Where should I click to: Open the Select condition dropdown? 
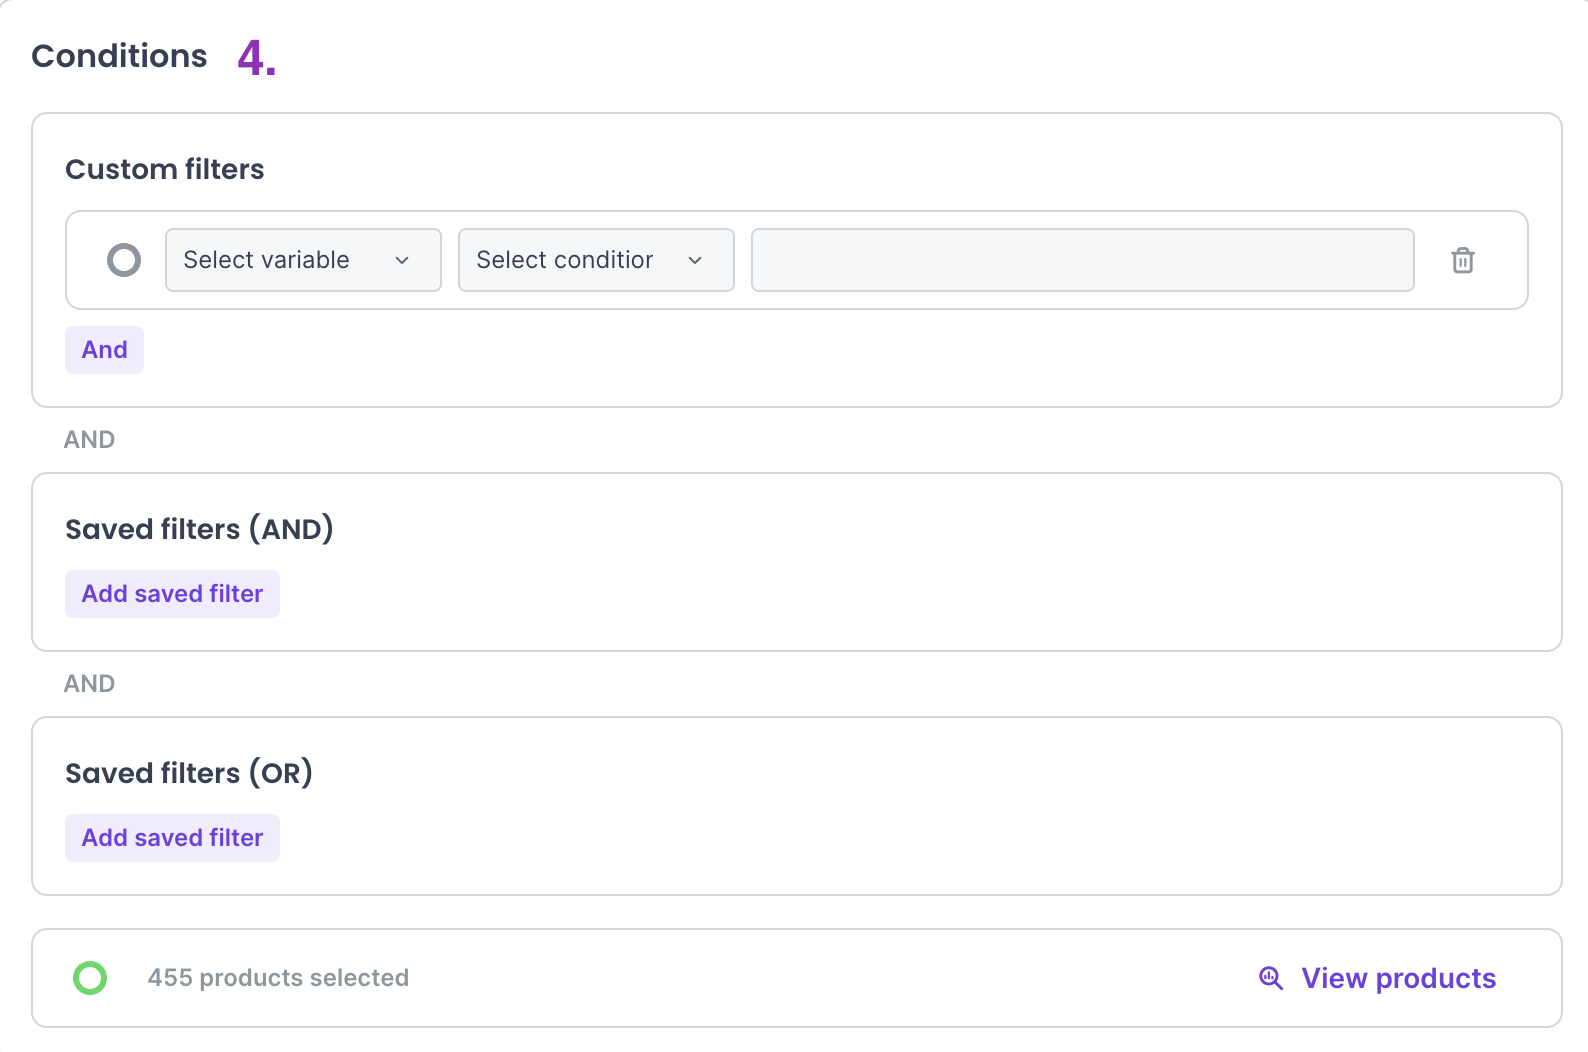595,260
